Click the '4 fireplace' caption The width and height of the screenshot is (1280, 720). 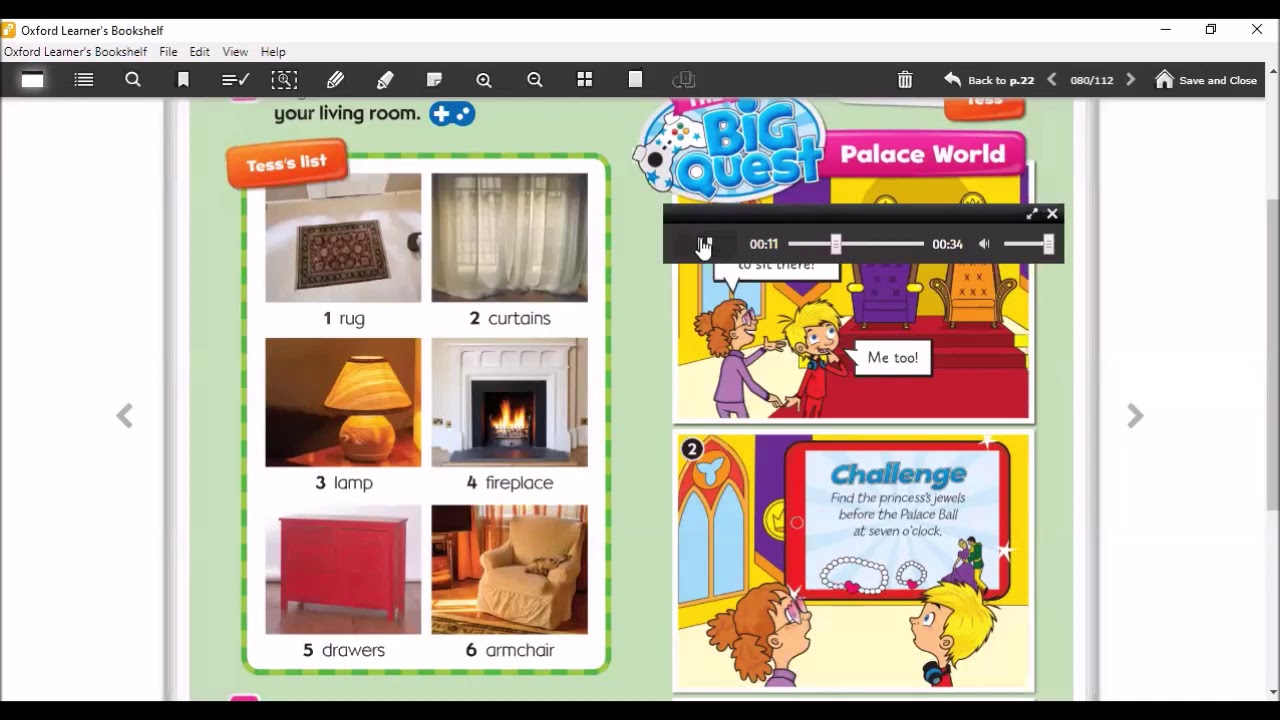pos(510,483)
